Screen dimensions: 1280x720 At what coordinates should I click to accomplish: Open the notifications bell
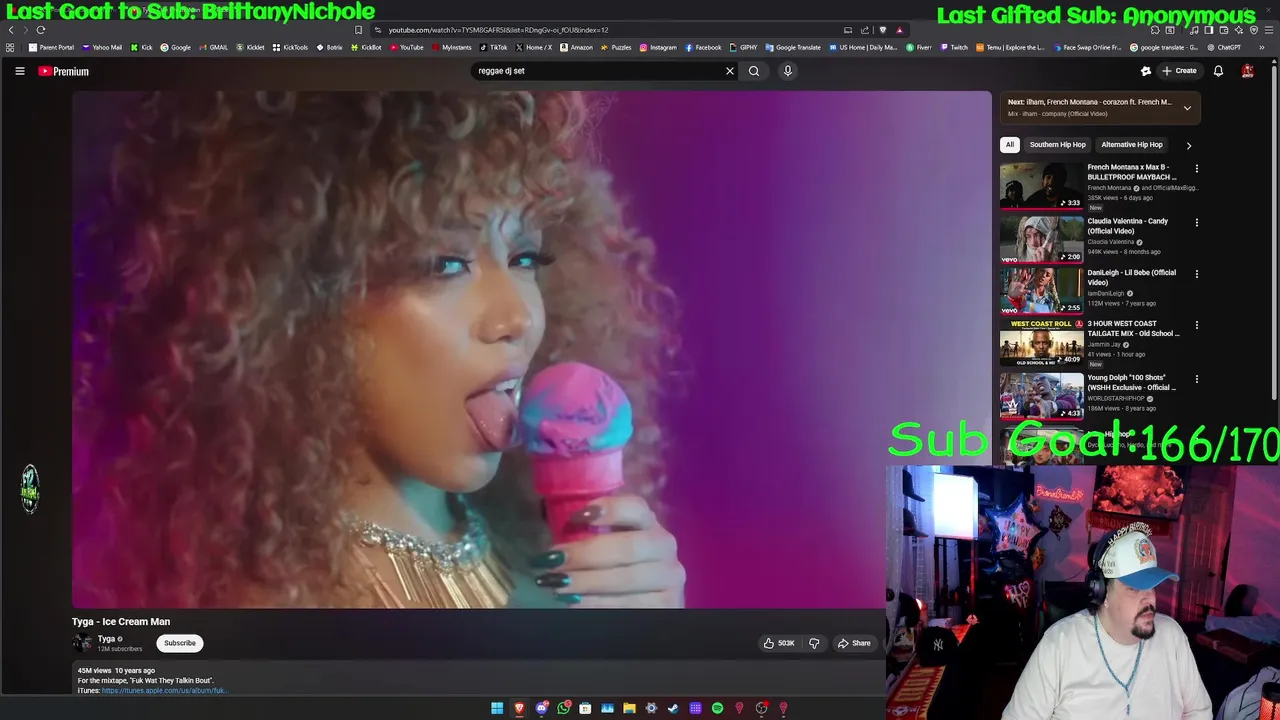pyautogui.click(x=1218, y=71)
